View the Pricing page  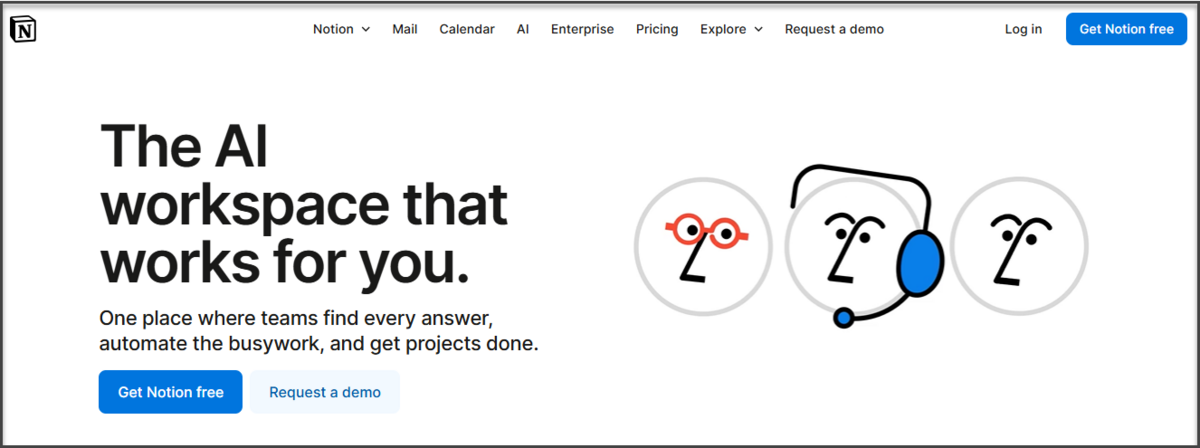point(657,29)
